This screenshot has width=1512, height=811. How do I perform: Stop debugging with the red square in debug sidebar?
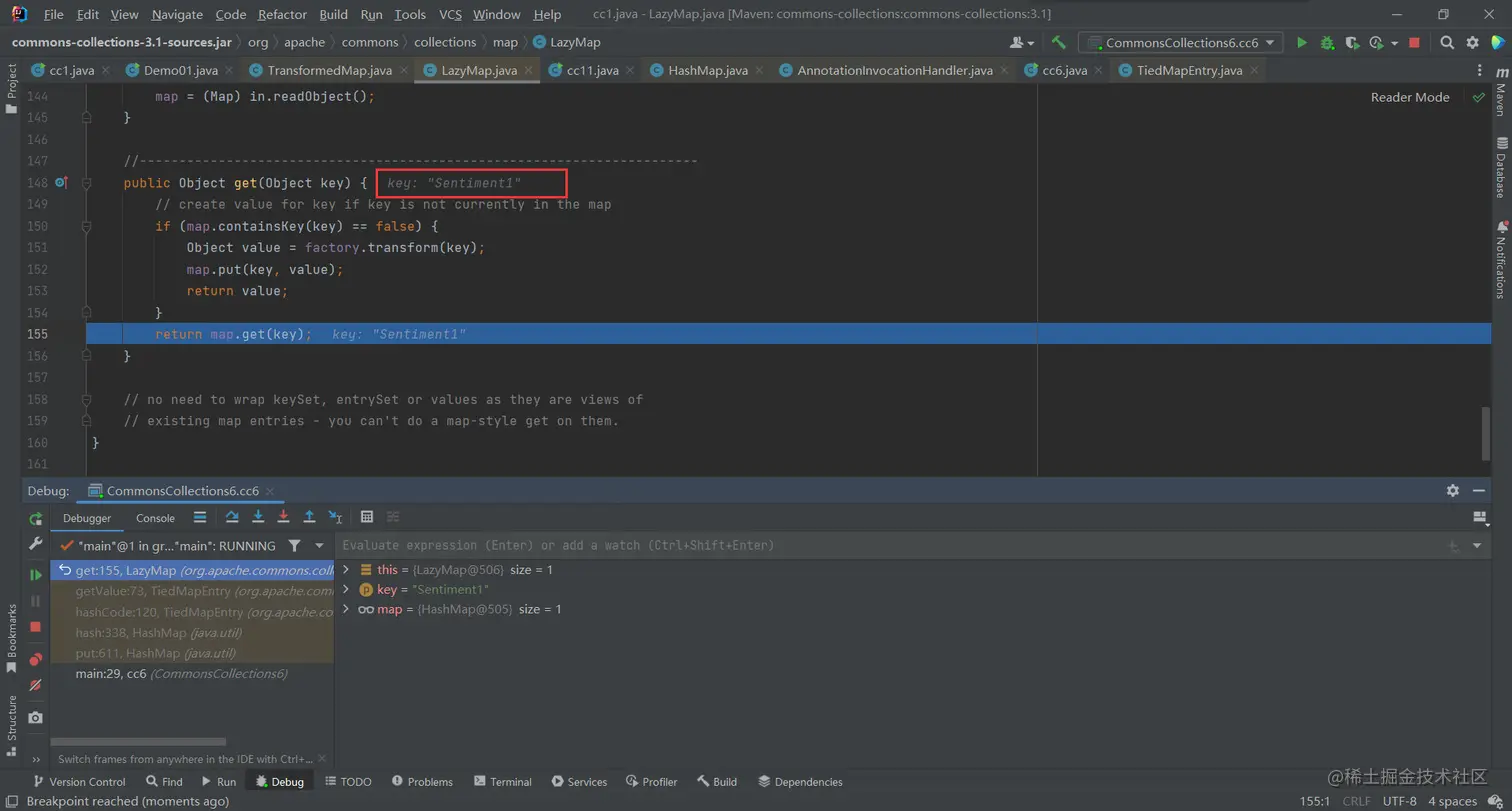click(x=36, y=627)
